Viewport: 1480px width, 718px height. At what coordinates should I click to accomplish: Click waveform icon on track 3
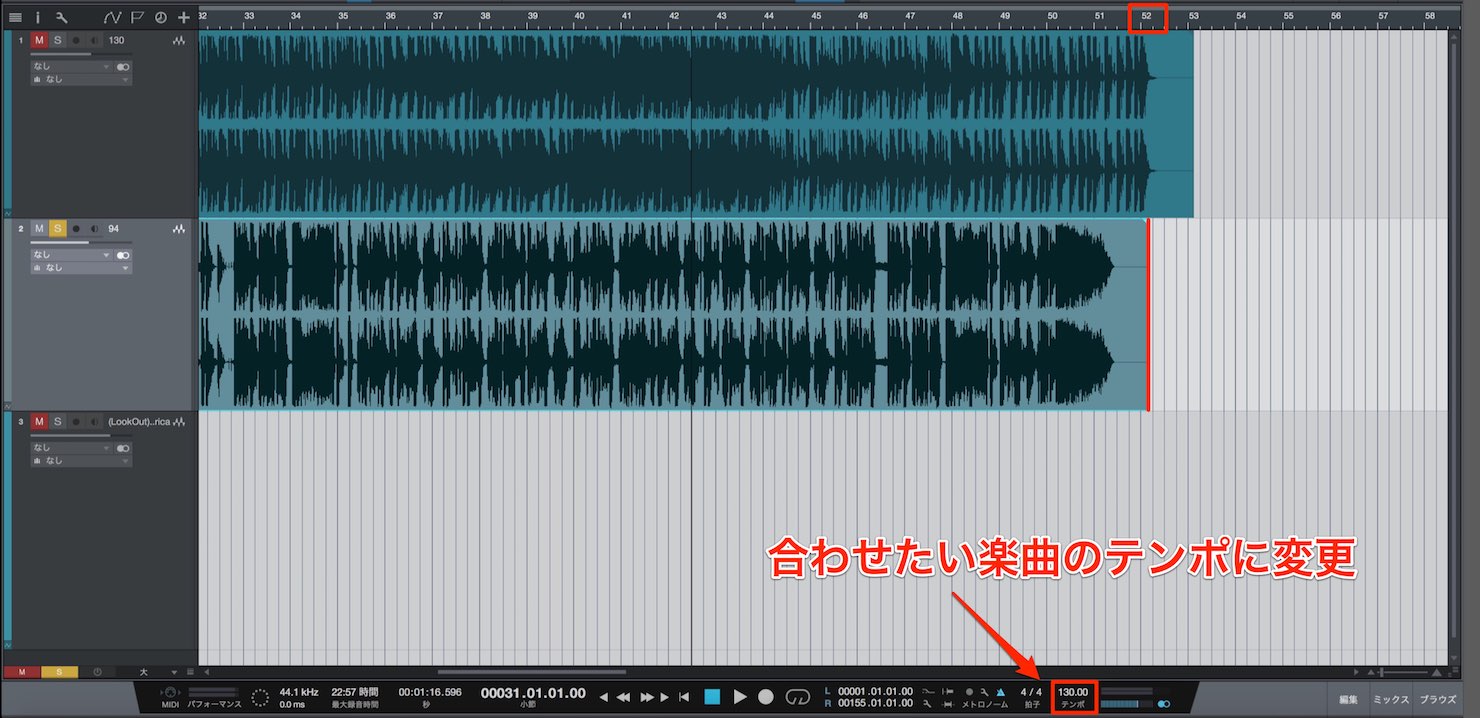click(179, 422)
